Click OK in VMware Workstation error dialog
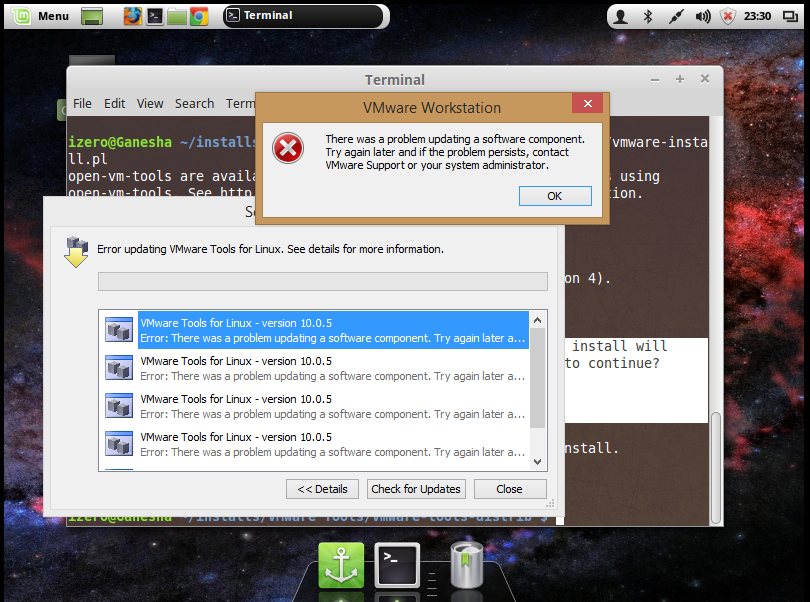Viewport: 810px width, 602px height. pos(555,196)
